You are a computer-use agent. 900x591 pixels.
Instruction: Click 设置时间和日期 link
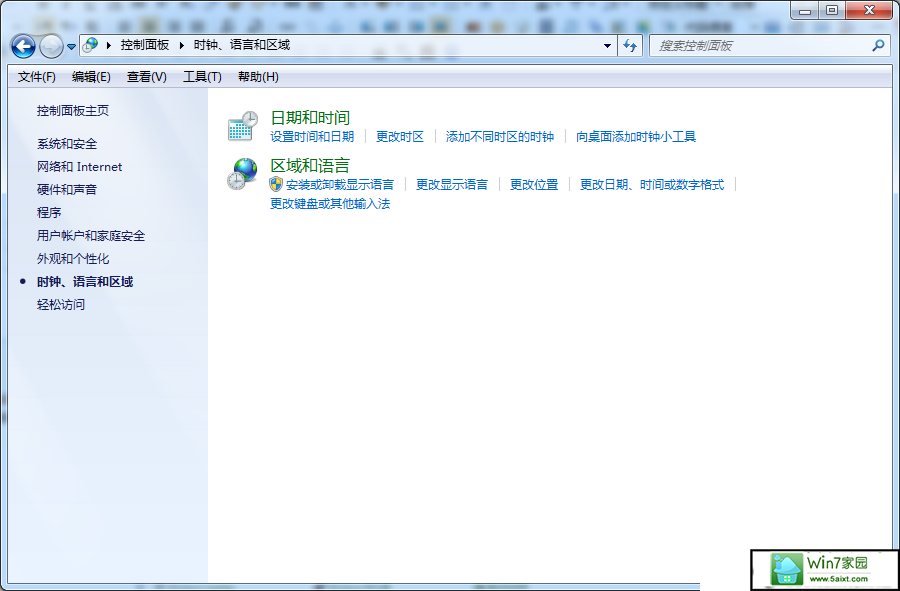pos(312,137)
